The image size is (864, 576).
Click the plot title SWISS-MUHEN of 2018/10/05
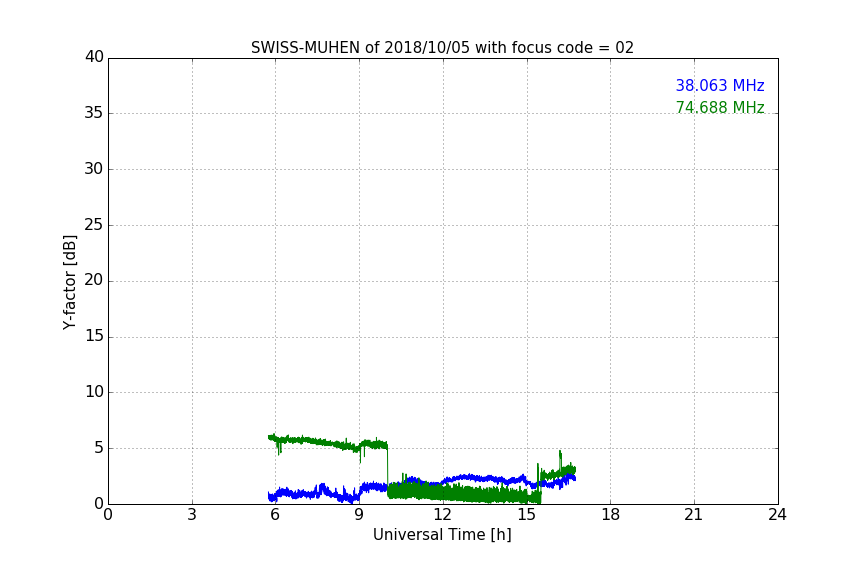click(x=442, y=48)
